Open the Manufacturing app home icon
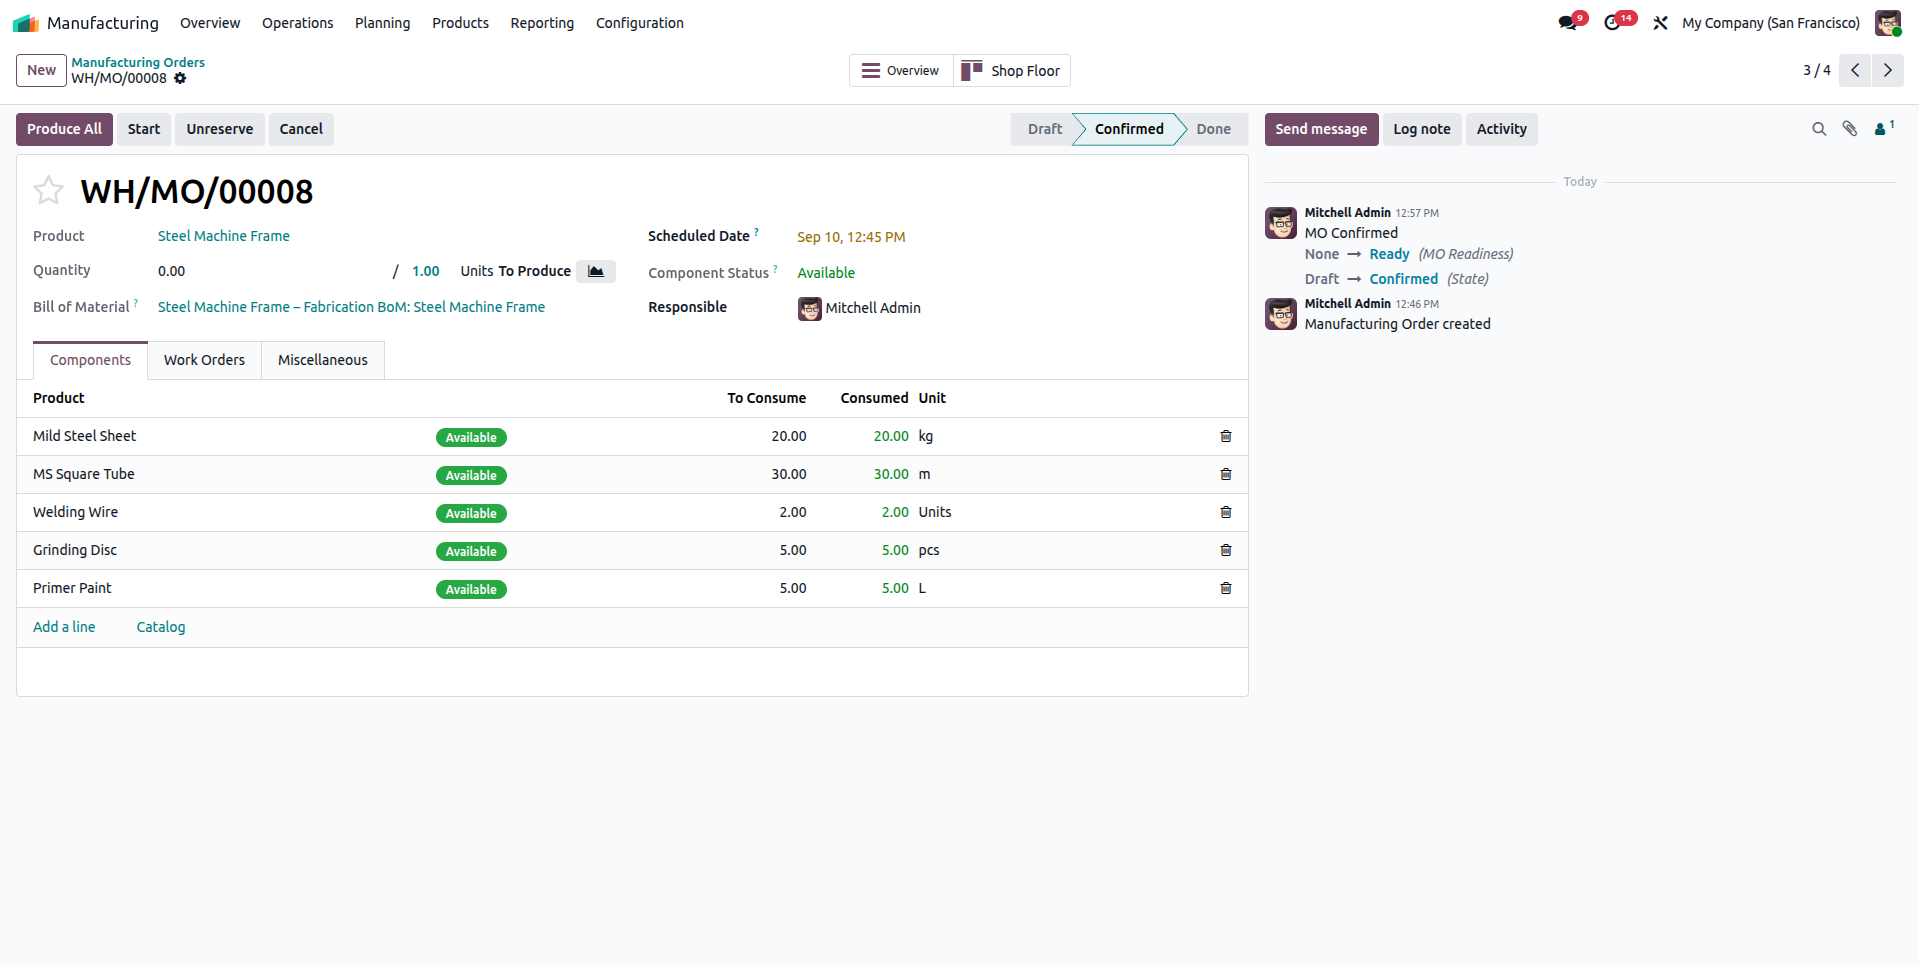Image resolution: width=1919 pixels, height=965 pixels. [26, 23]
